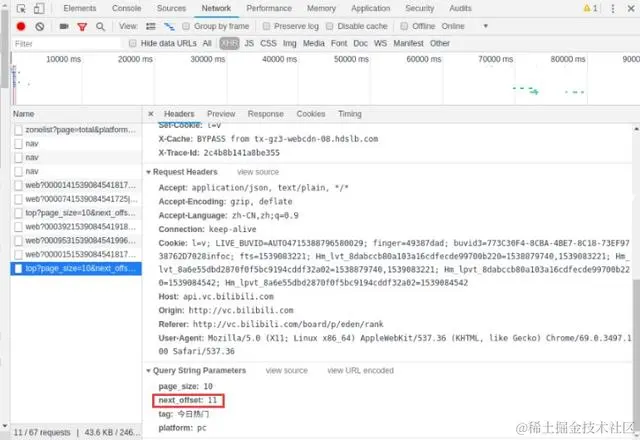
Task: Filter requests by WS
Action: pyautogui.click(x=380, y=43)
